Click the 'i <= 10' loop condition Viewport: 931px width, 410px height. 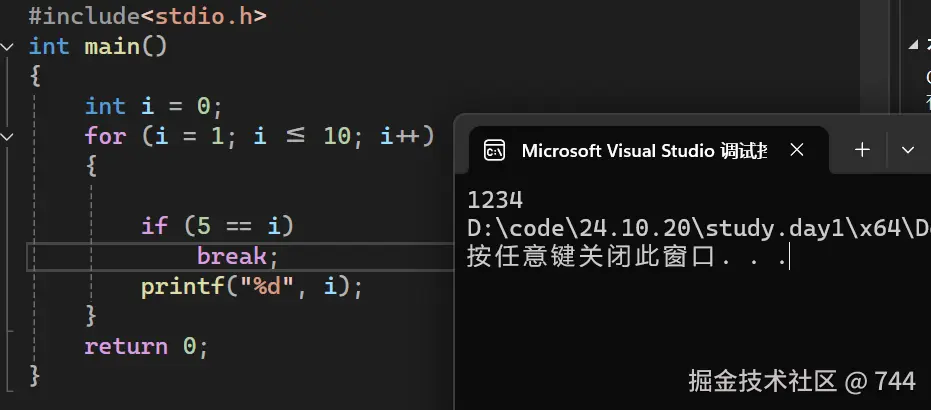tap(302, 136)
